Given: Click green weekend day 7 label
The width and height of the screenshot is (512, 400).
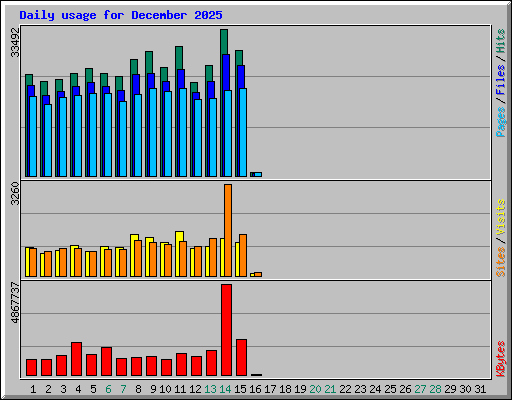Looking at the screenshot, I should 123,389.
